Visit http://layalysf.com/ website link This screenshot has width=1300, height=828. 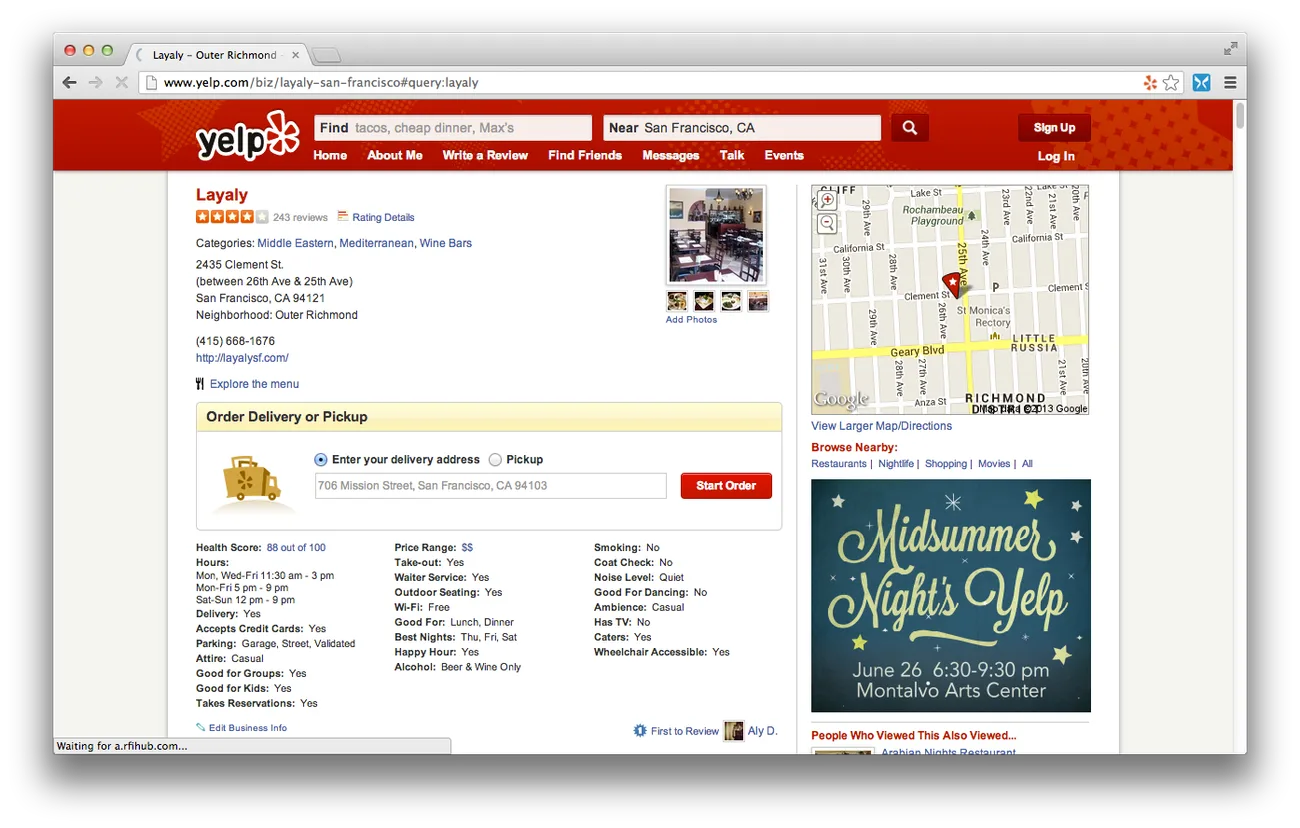pyautogui.click(x=242, y=358)
